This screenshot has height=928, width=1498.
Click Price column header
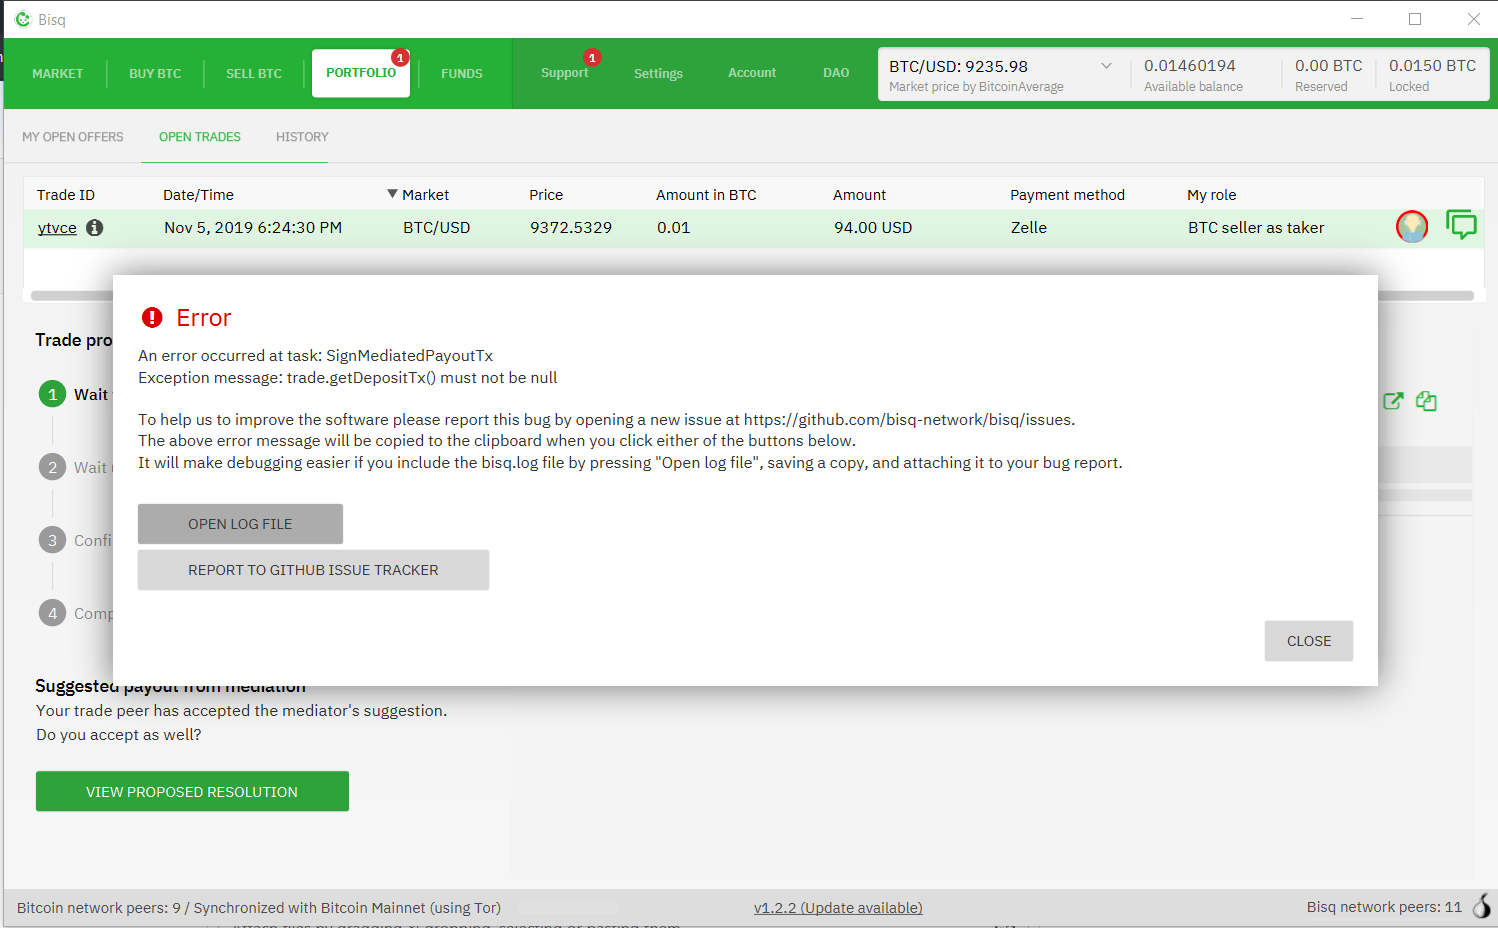[x=546, y=195]
